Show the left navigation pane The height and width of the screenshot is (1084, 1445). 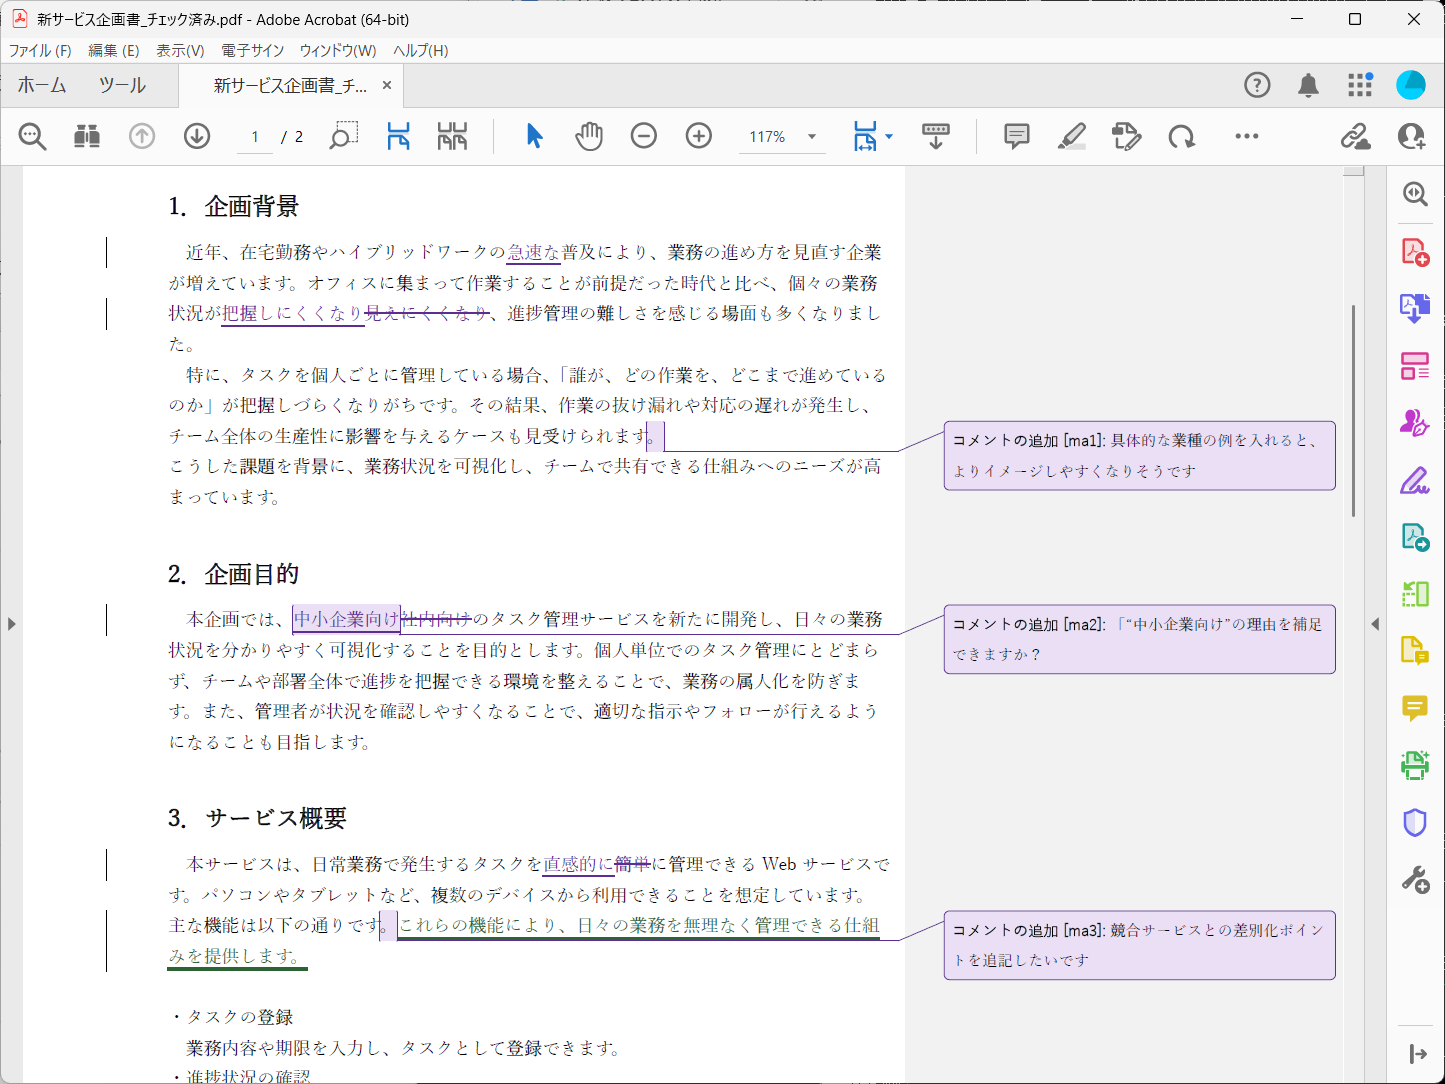pos(12,623)
